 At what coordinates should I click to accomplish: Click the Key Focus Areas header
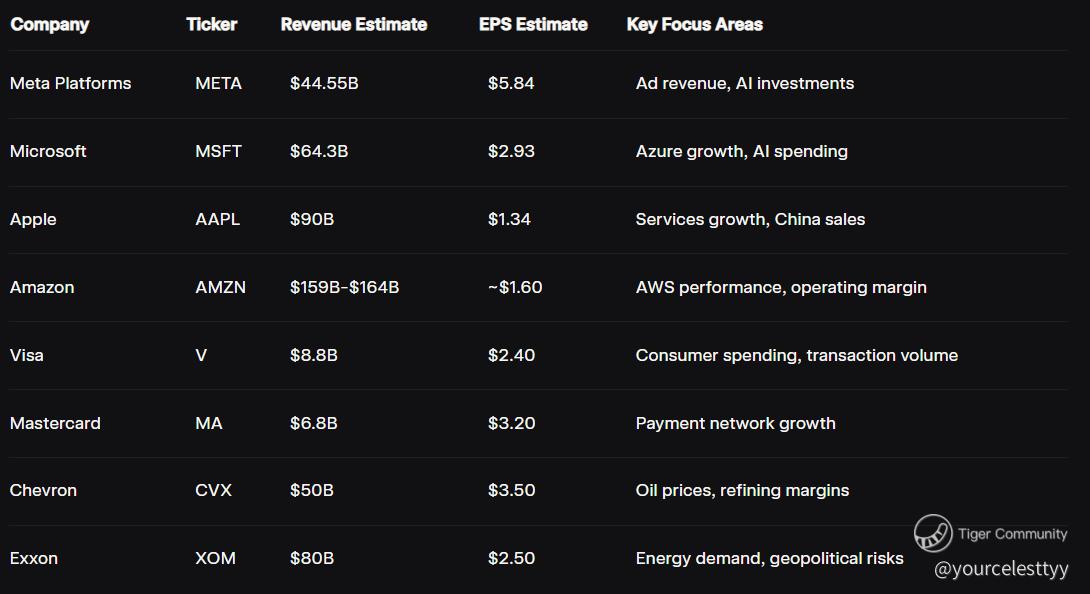tap(694, 24)
